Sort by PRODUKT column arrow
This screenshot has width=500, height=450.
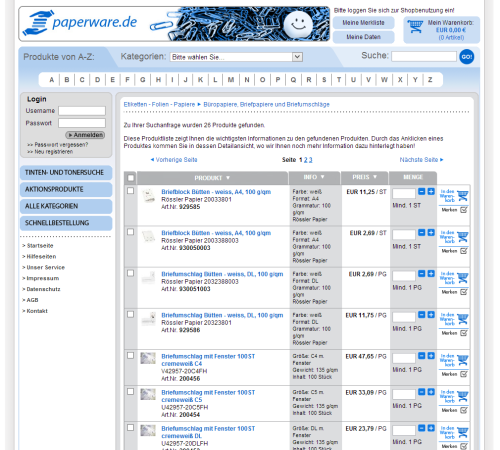coord(228,178)
